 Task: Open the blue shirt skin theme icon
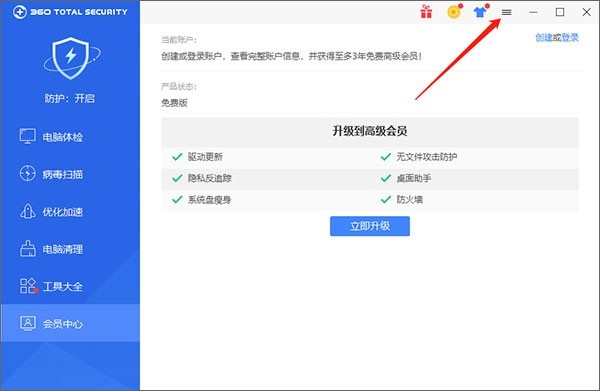[x=480, y=12]
